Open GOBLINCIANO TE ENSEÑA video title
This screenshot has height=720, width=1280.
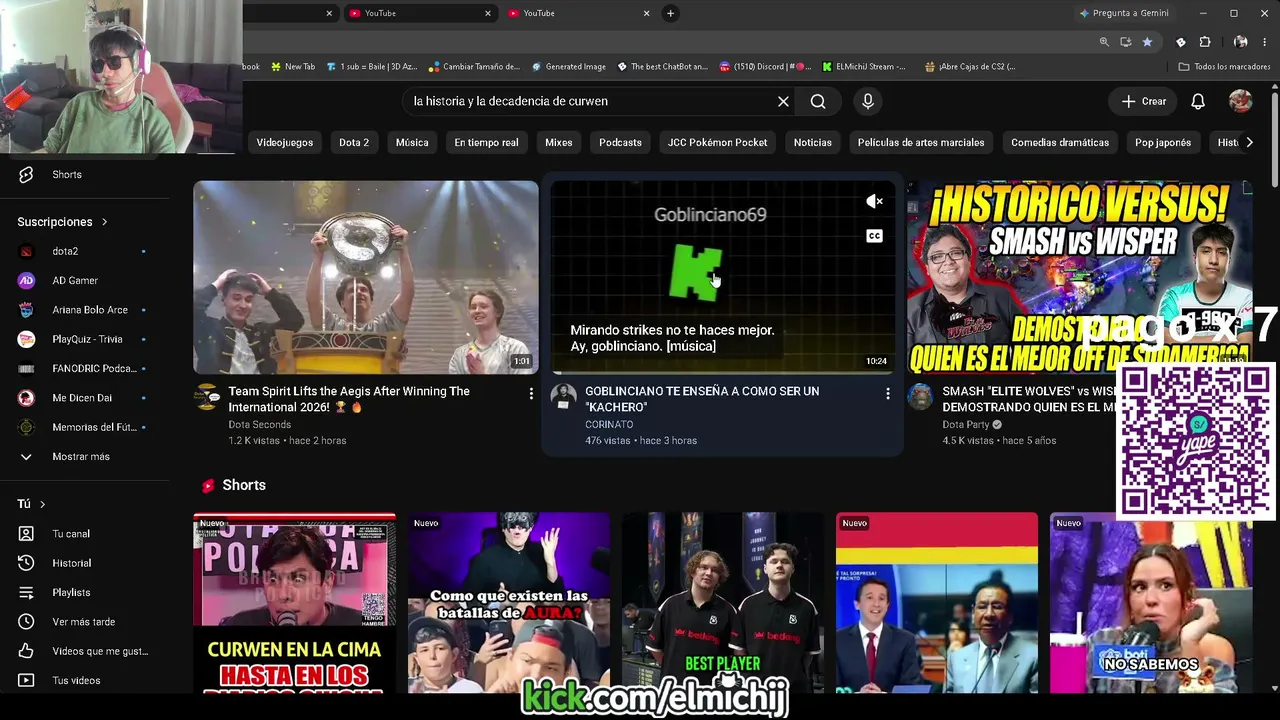[x=702, y=399]
